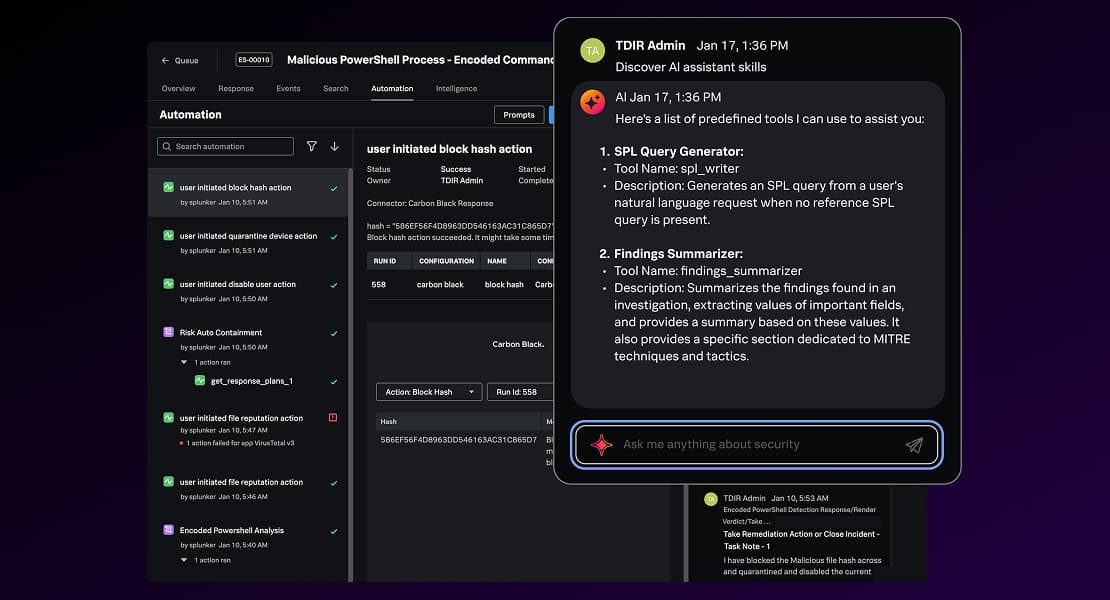This screenshot has height=600, width=1110.
Task: Open the Action: Block Hash dropdown
Action: point(429,392)
